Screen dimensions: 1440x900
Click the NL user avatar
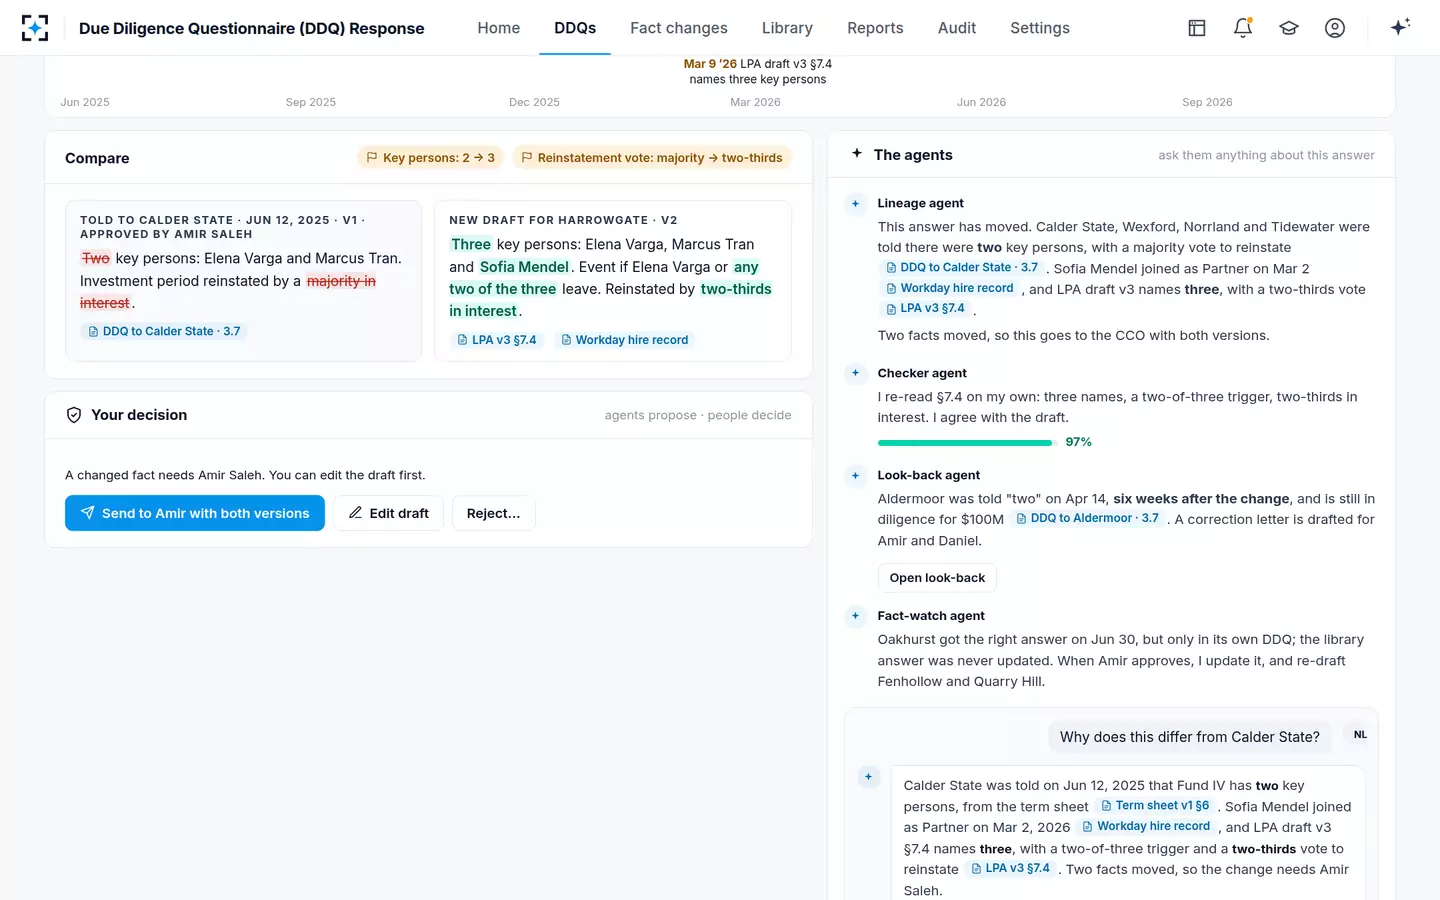point(1360,735)
